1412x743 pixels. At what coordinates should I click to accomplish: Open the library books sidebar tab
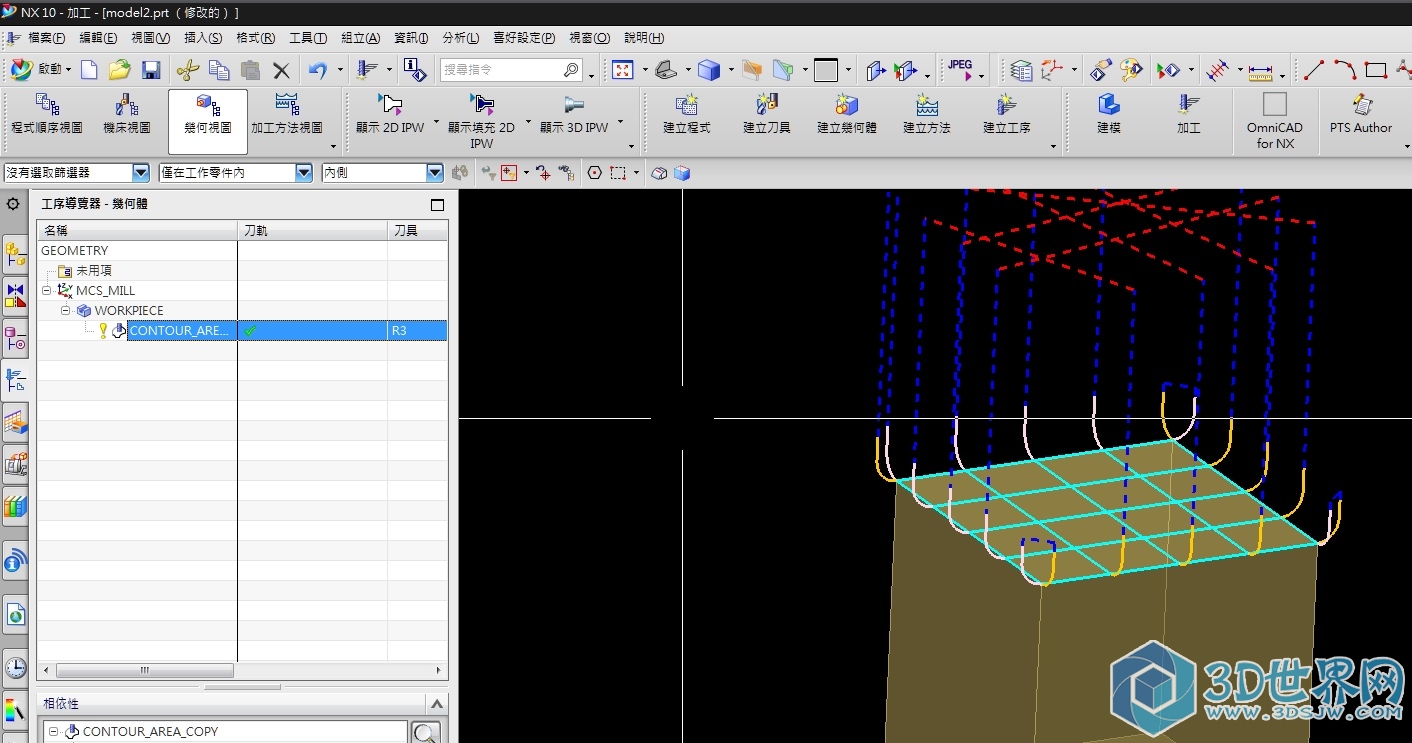click(15, 506)
